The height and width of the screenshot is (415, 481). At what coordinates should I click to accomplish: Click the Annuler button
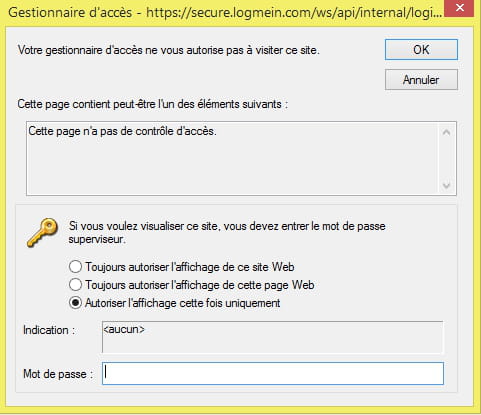point(421,80)
